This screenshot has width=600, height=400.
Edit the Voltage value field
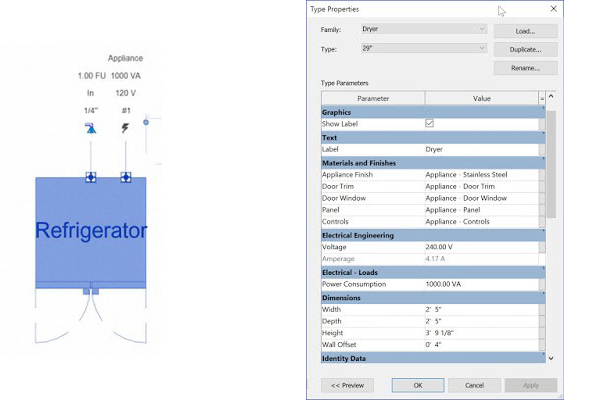(480, 246)
